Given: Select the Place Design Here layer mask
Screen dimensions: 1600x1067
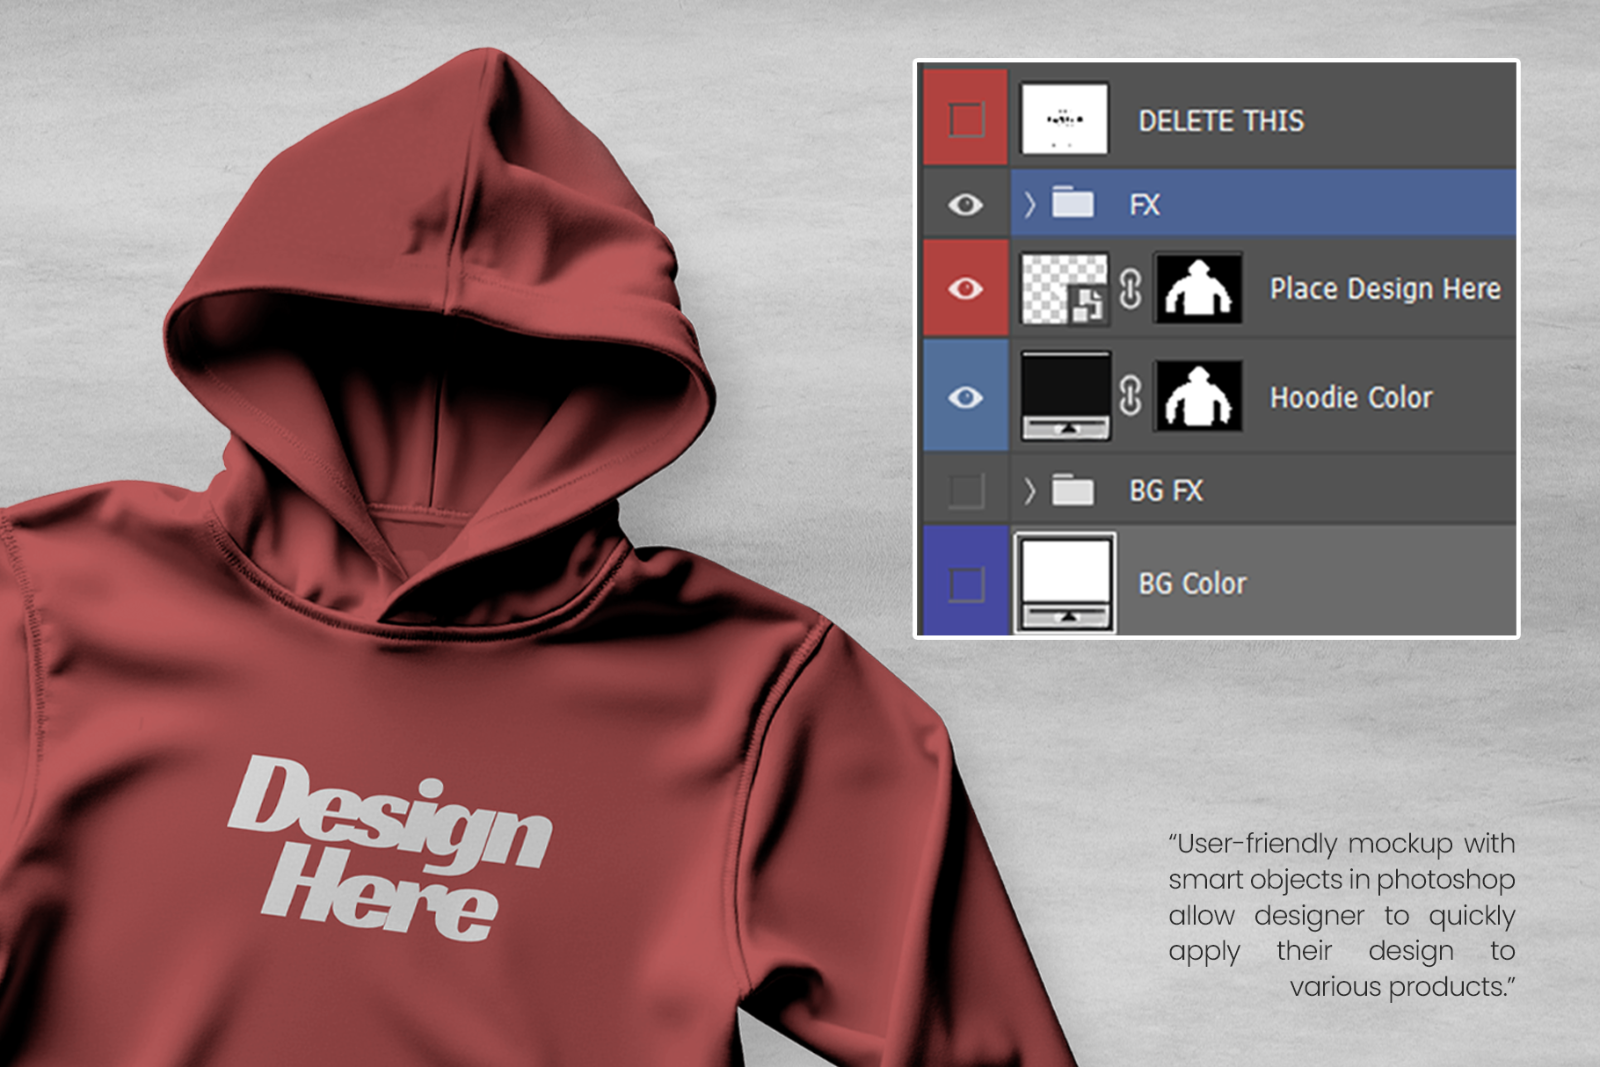Looking at the screenshot, I should tap(1197, 289).
